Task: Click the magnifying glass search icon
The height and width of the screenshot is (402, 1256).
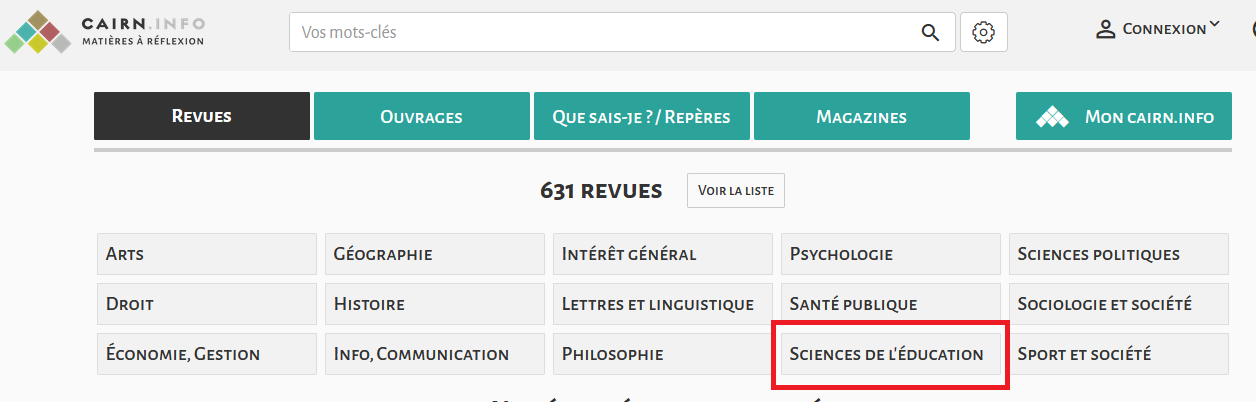Action: (930, 32)
